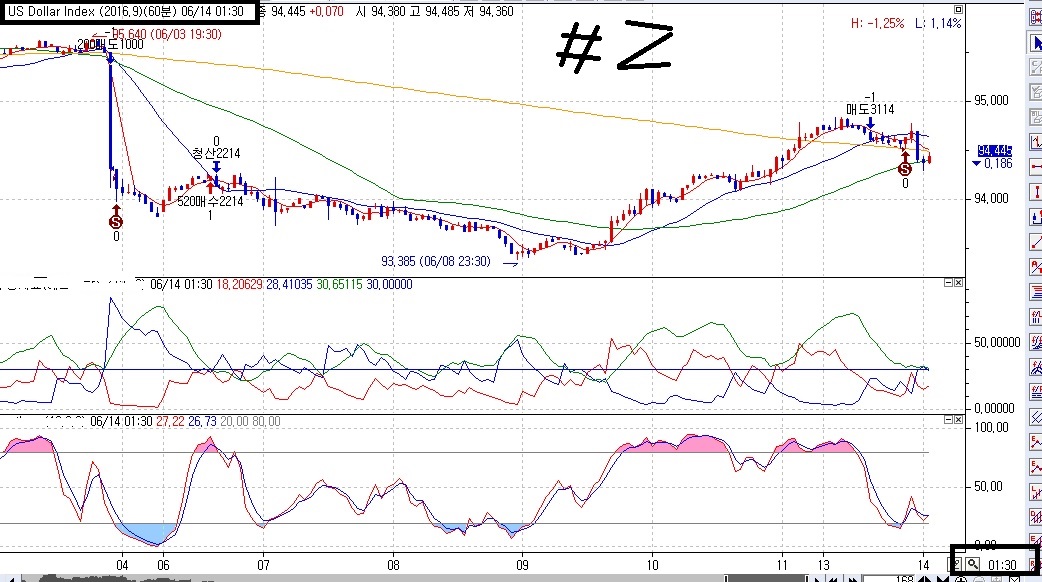Click the 93,385 low price annotation

(435, 260)
